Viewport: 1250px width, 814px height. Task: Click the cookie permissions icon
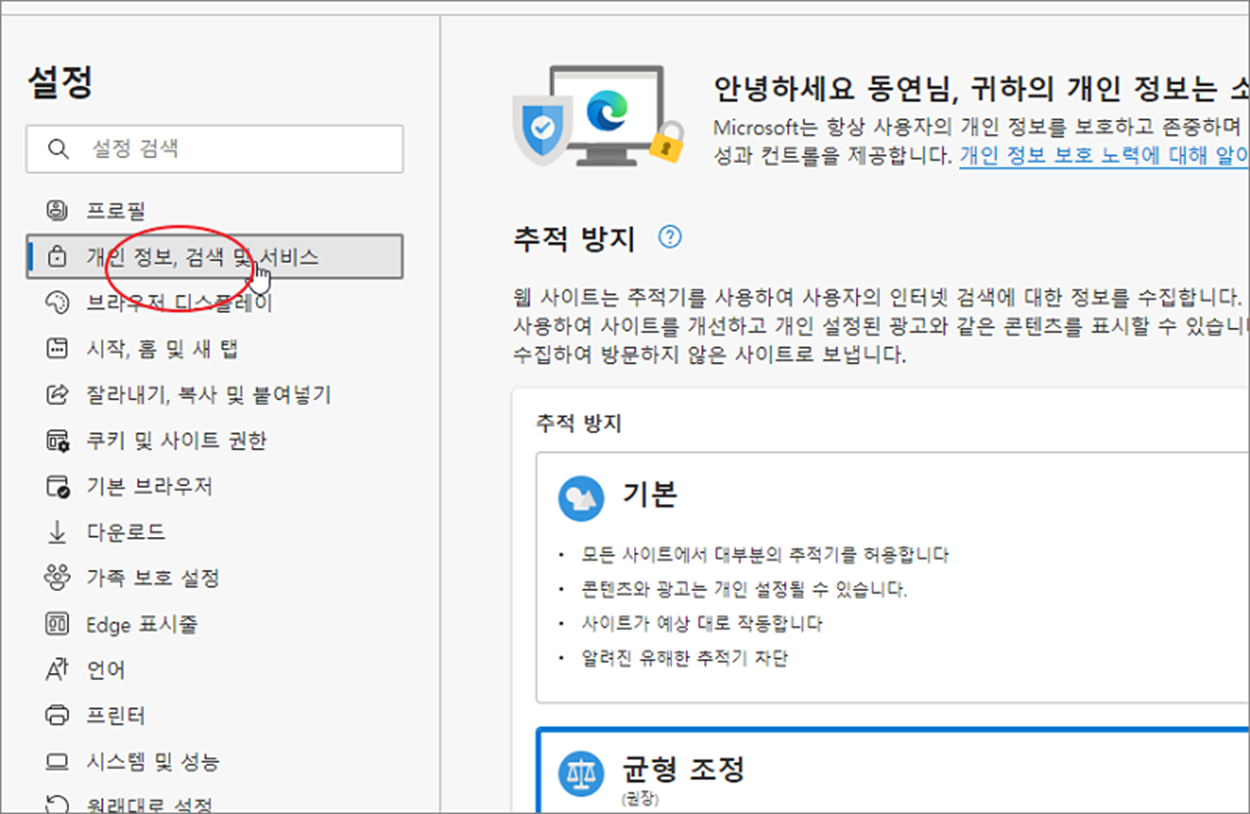(57, 440)
